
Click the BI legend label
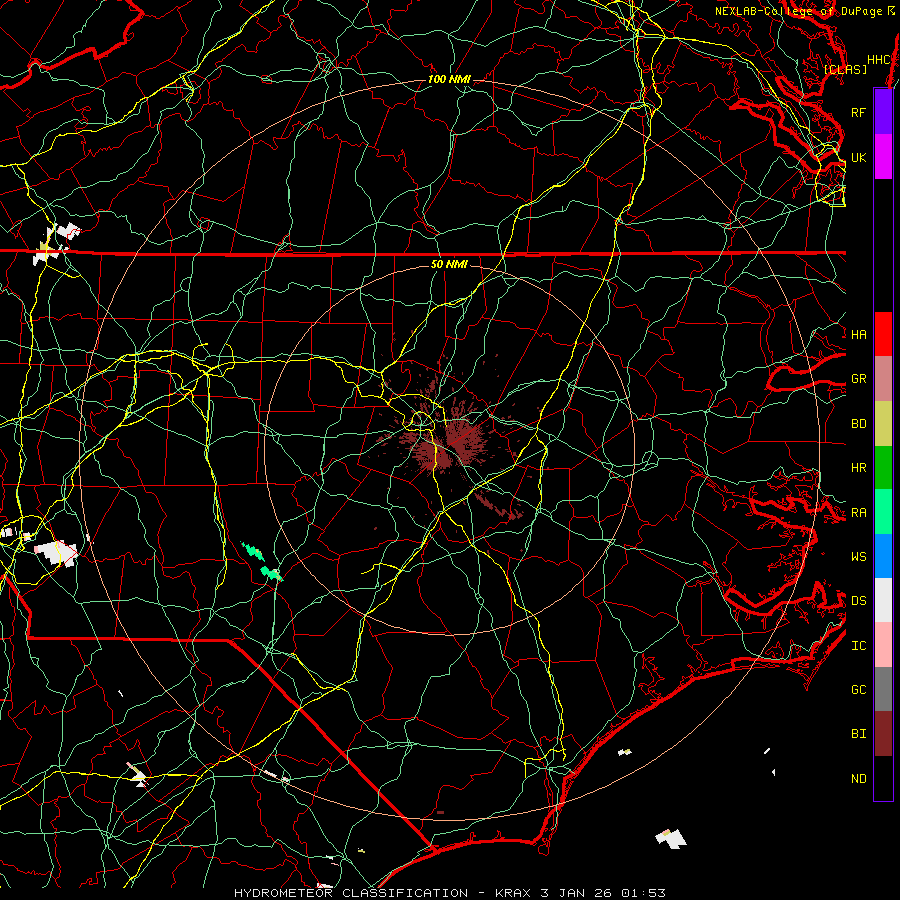859,734
